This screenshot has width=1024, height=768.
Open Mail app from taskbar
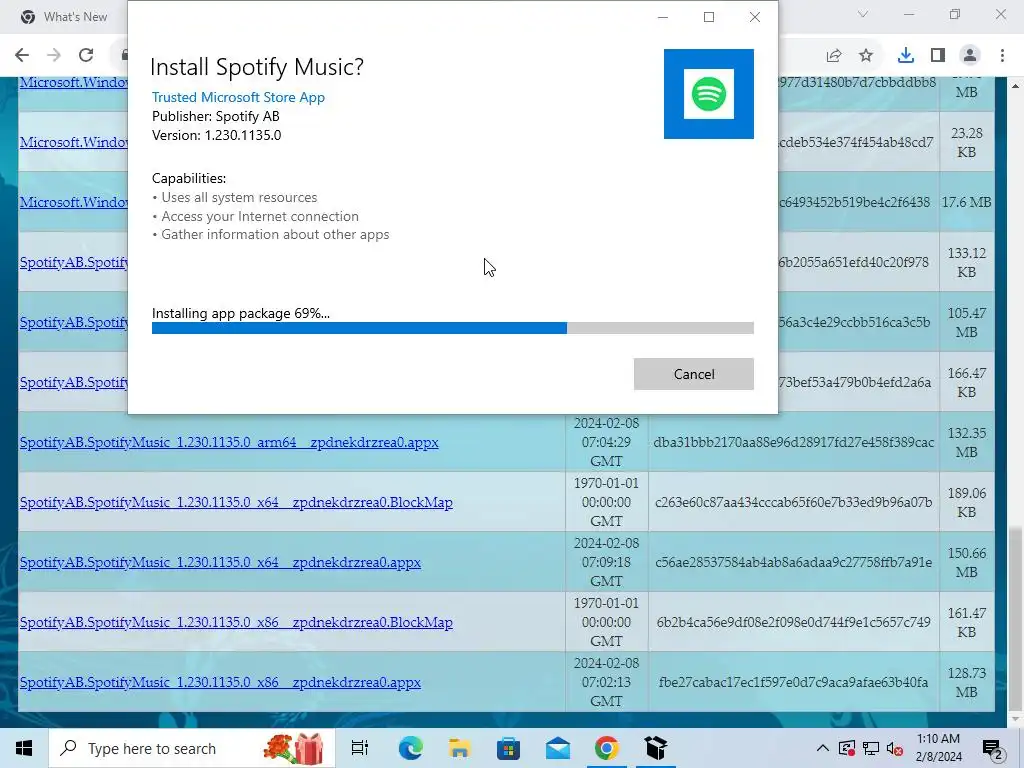[x=558, y=748]
